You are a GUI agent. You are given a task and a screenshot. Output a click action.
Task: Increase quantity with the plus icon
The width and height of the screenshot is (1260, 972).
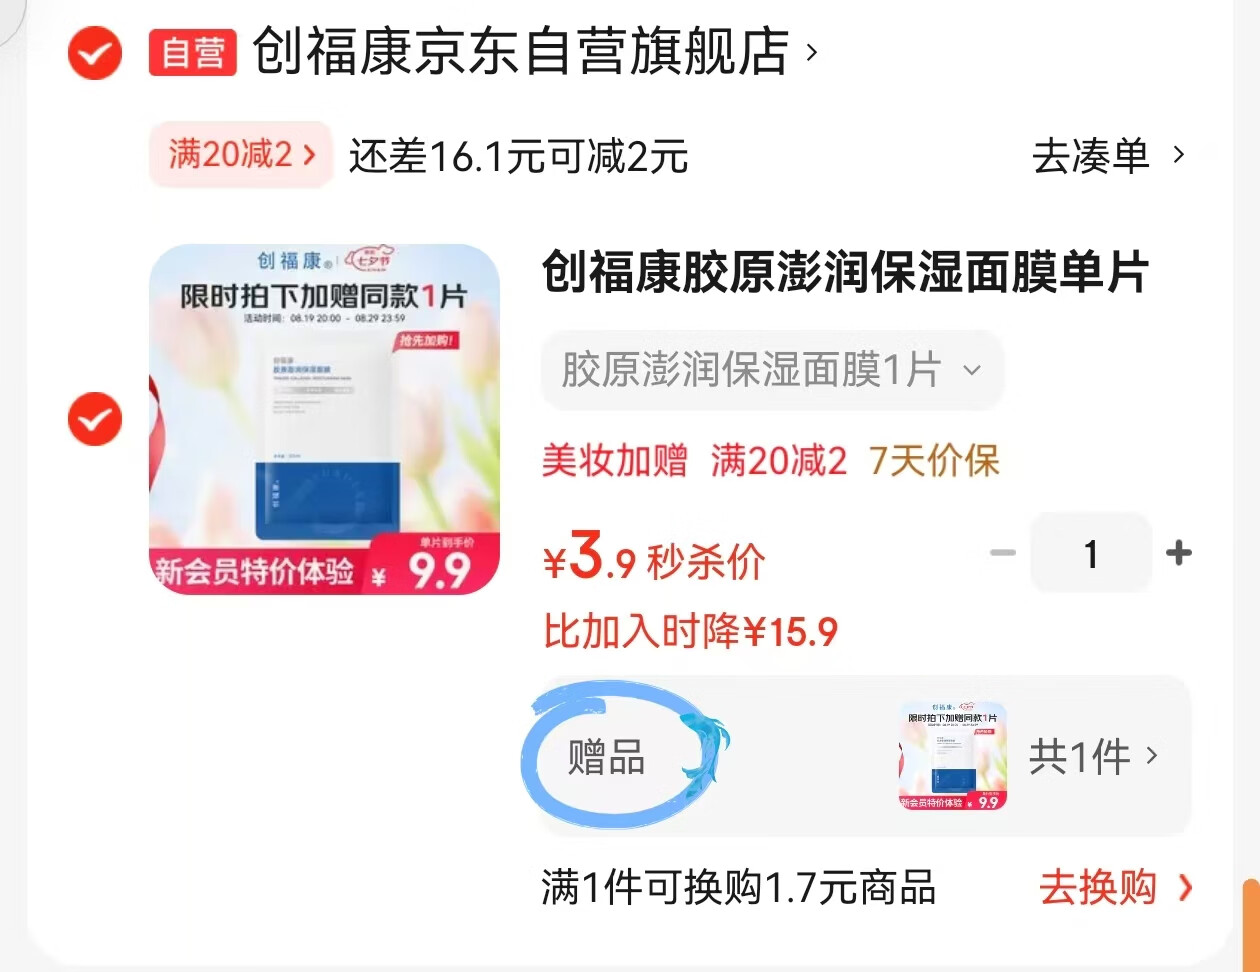pos(1179,553)
